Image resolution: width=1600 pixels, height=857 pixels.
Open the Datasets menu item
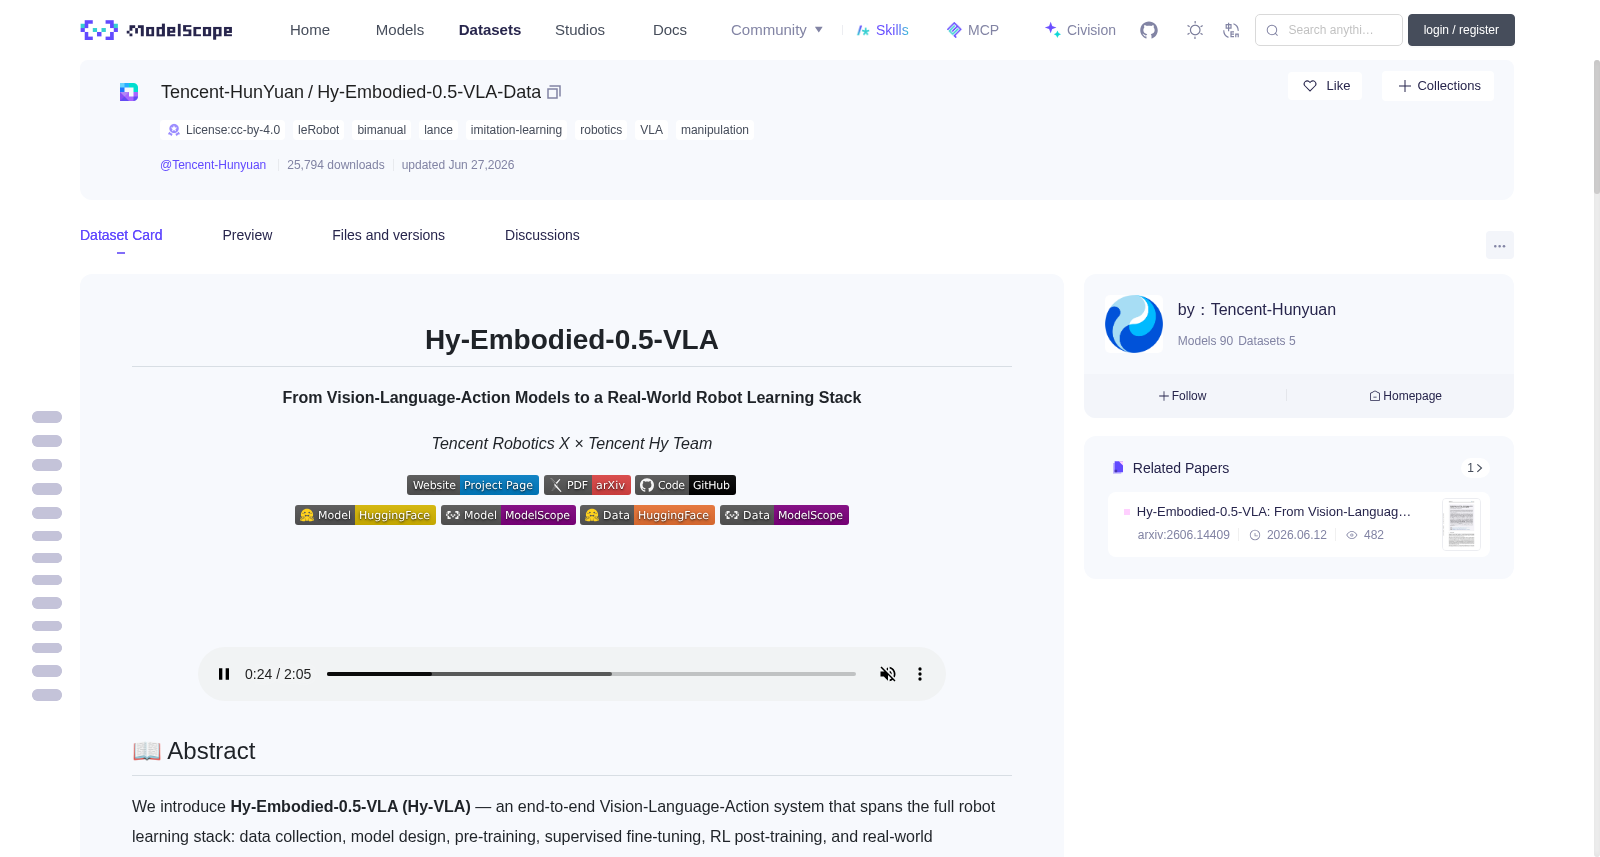point(490,30)
